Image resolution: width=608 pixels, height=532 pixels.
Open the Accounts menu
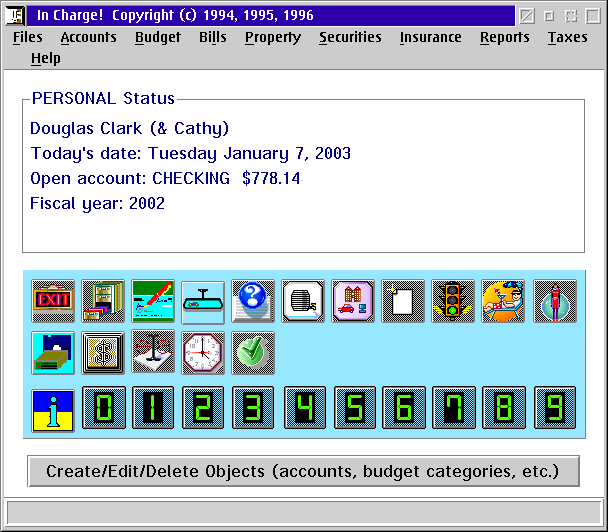[88, 37]
